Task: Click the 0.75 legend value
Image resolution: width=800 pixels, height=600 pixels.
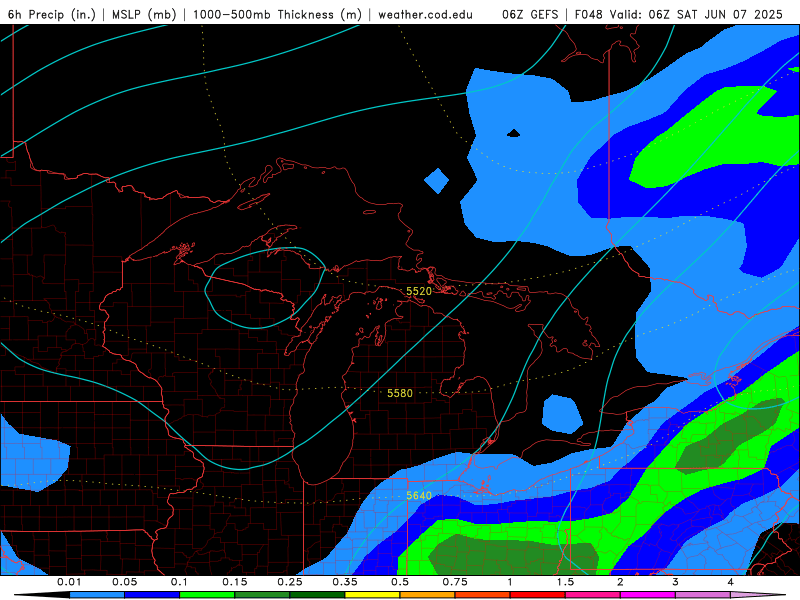Action: (x=455, y=582)
